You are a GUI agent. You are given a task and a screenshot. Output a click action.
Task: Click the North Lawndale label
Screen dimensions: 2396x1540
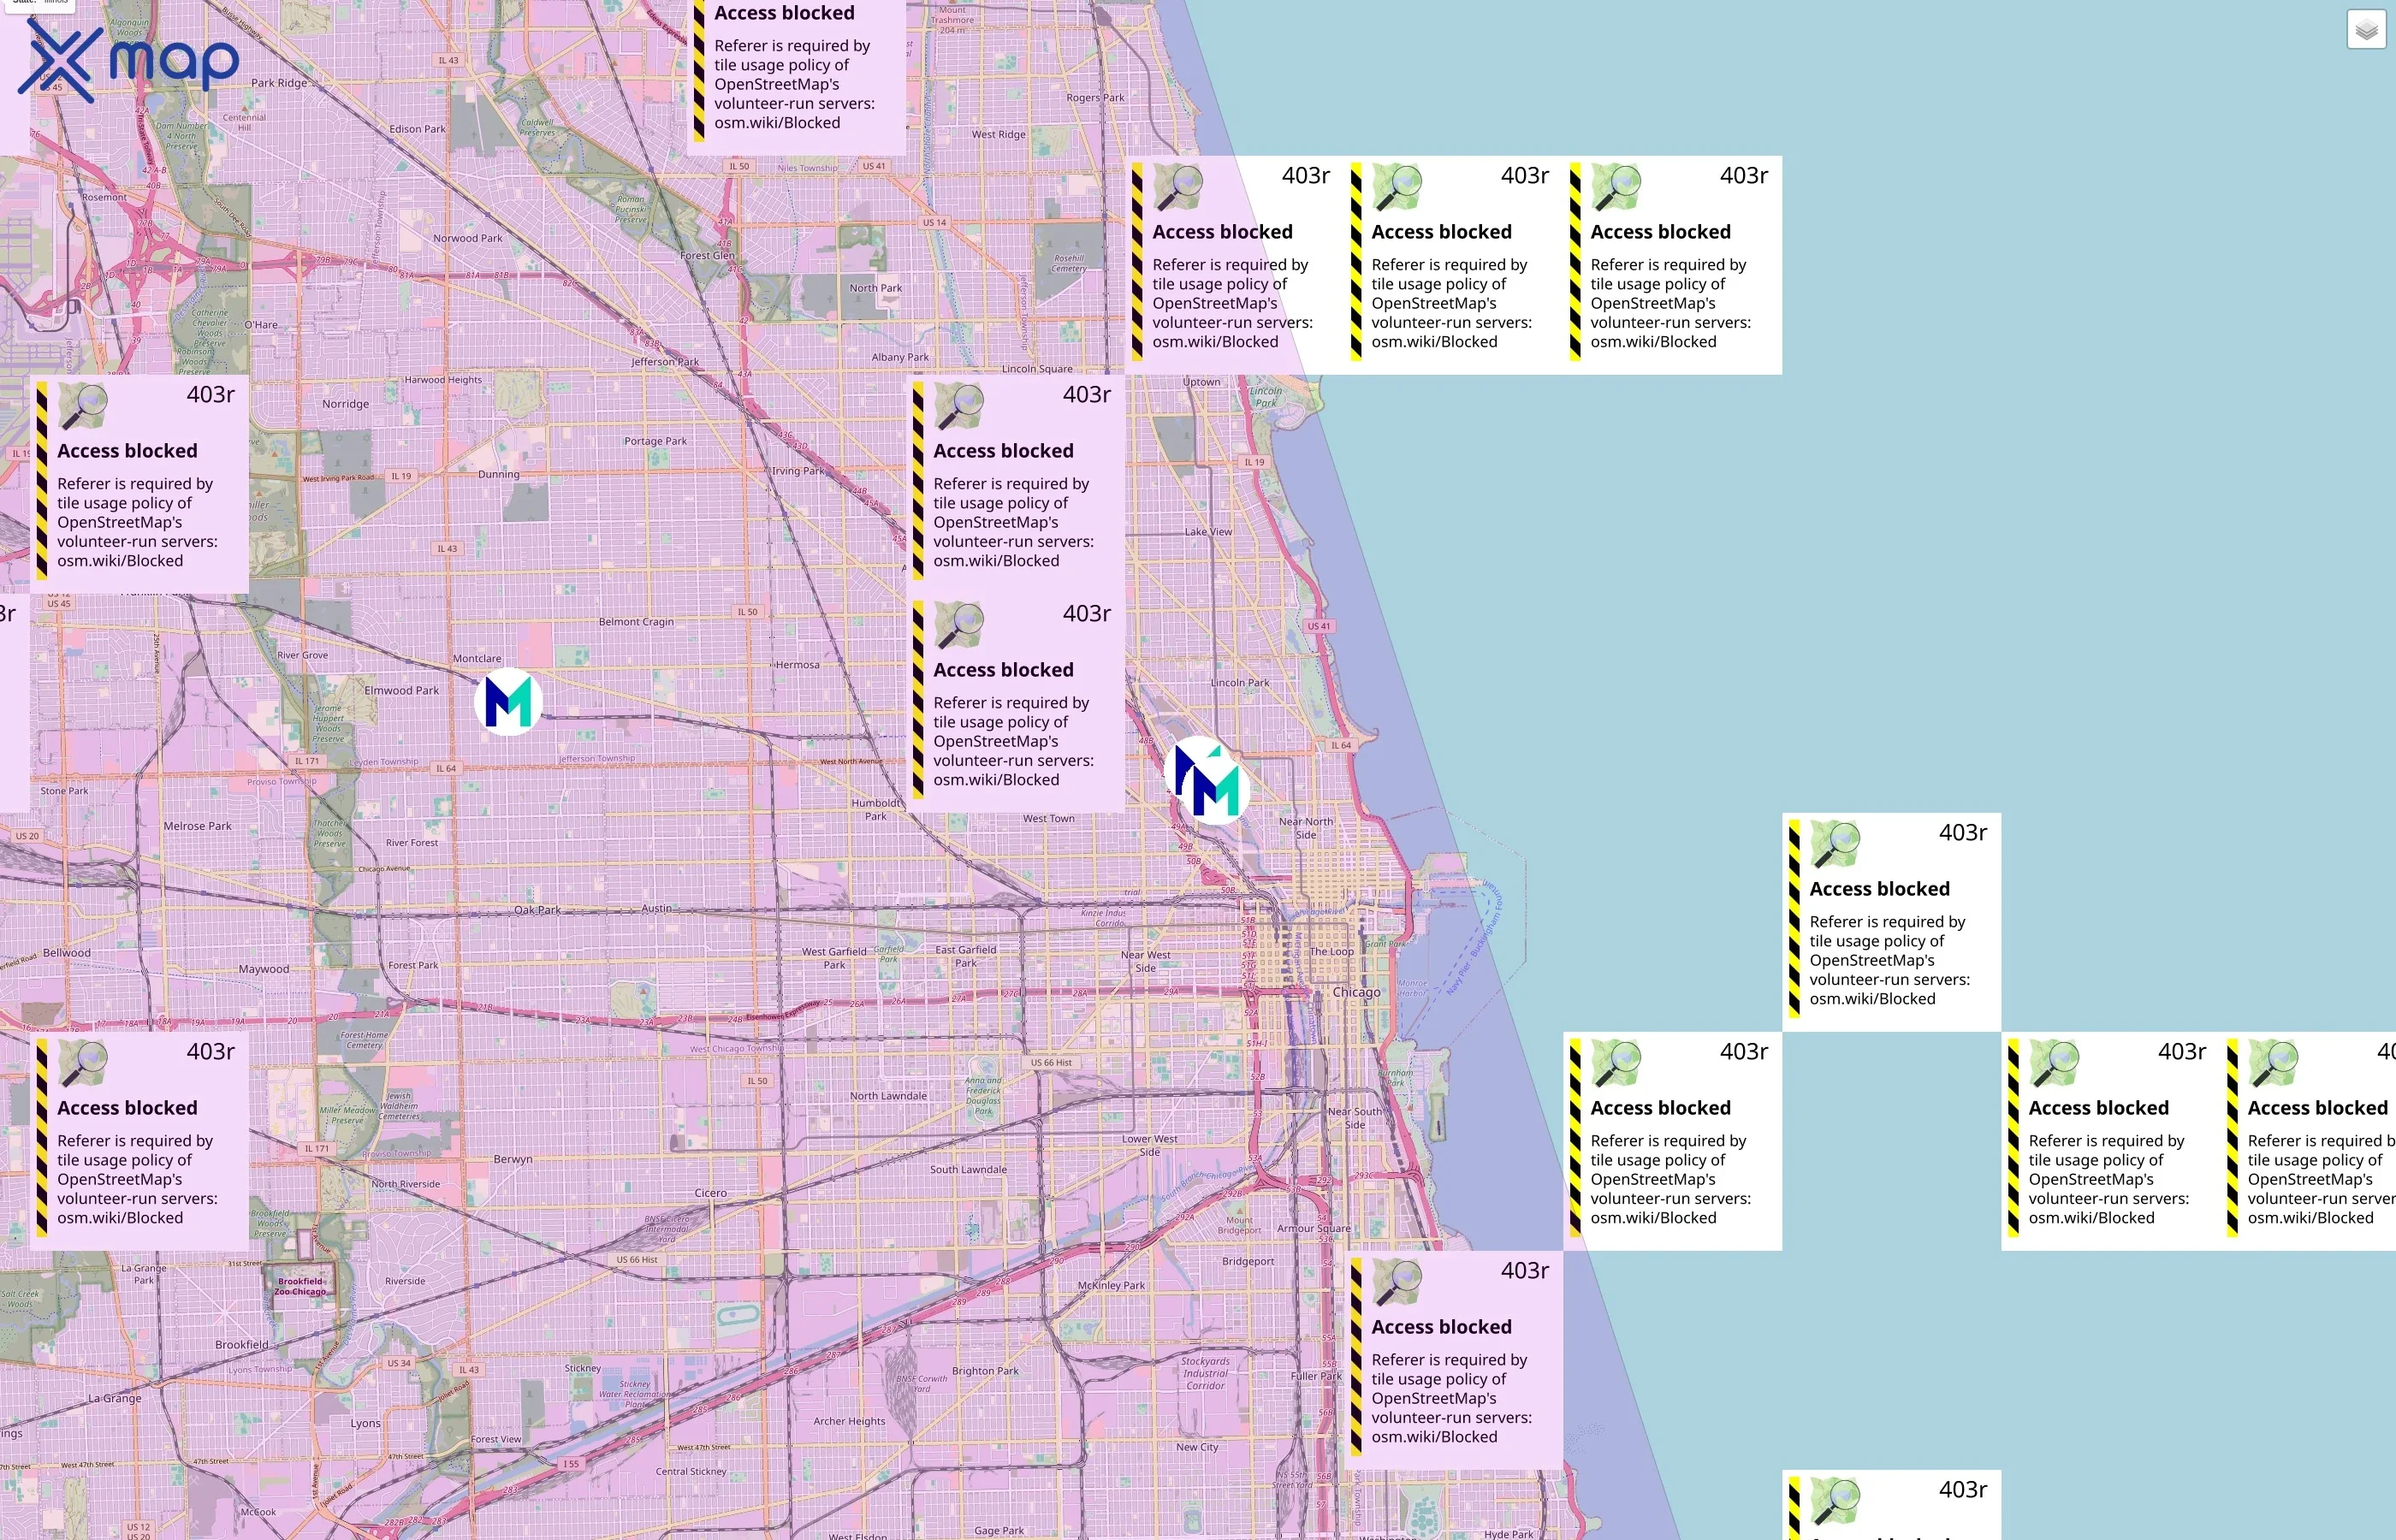(888, 1096)
